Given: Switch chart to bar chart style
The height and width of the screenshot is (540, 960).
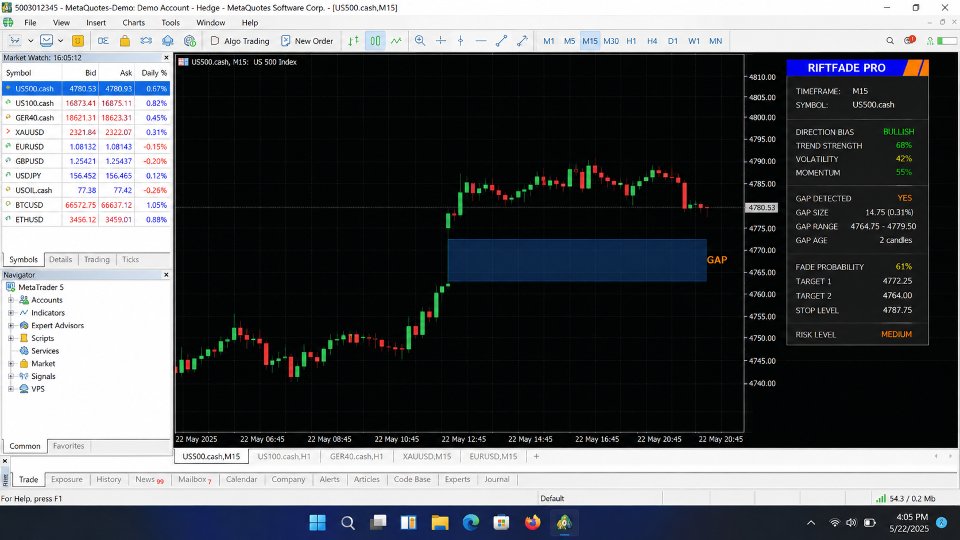Looking at the screenshot, I should (354, 41).
